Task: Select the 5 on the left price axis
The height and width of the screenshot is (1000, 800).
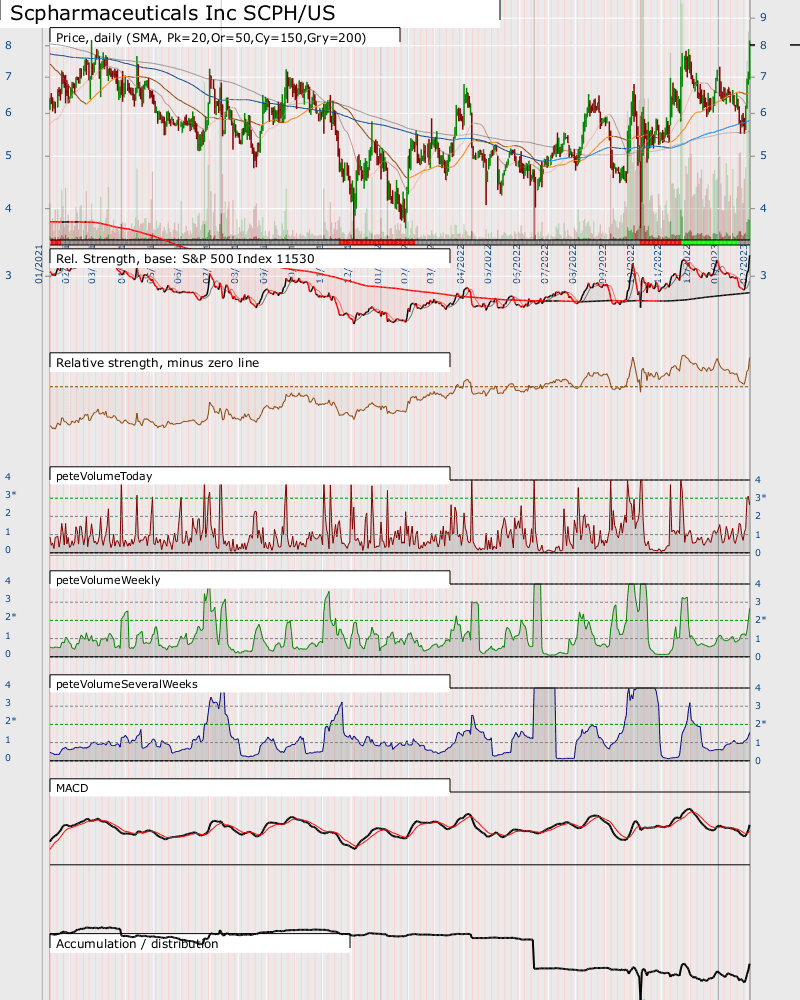Action: tap(8, 156)
